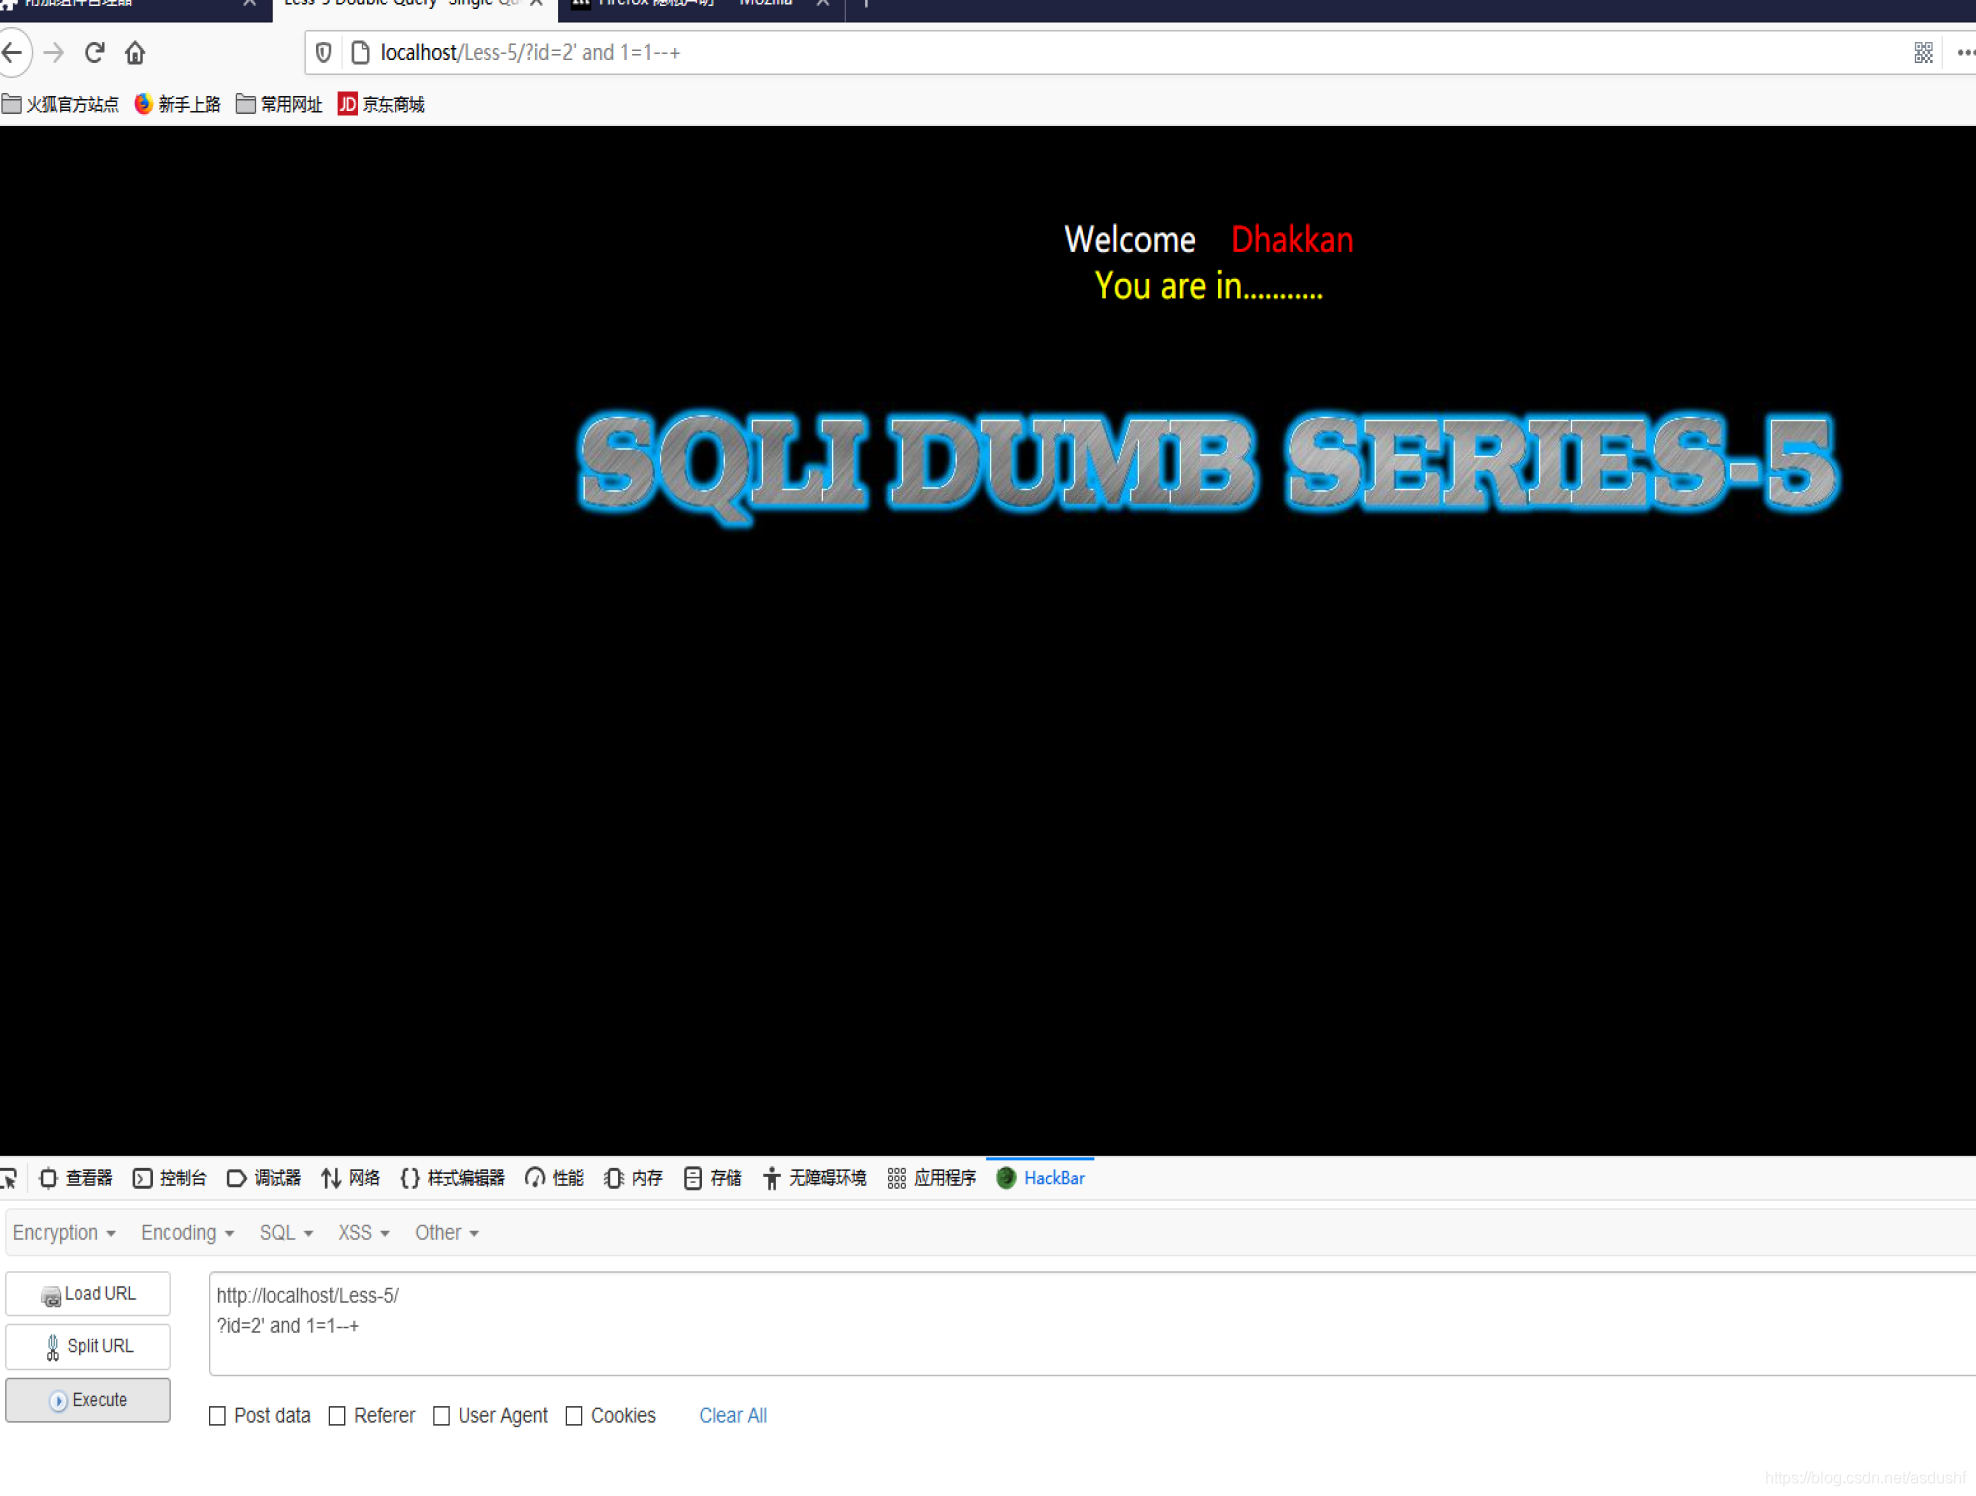Go back using the back arrow
1976x1496 pixels.
pos(12,53)
